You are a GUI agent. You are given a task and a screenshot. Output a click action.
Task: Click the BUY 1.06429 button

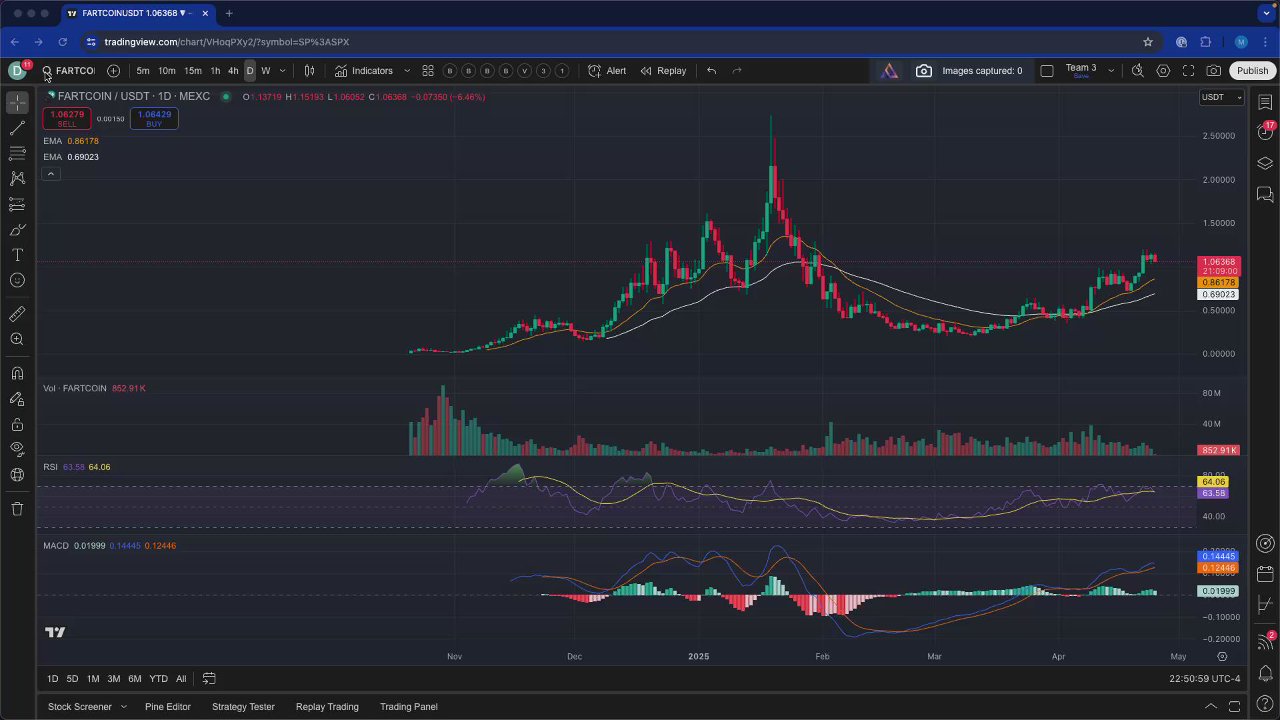coord(154,118)
